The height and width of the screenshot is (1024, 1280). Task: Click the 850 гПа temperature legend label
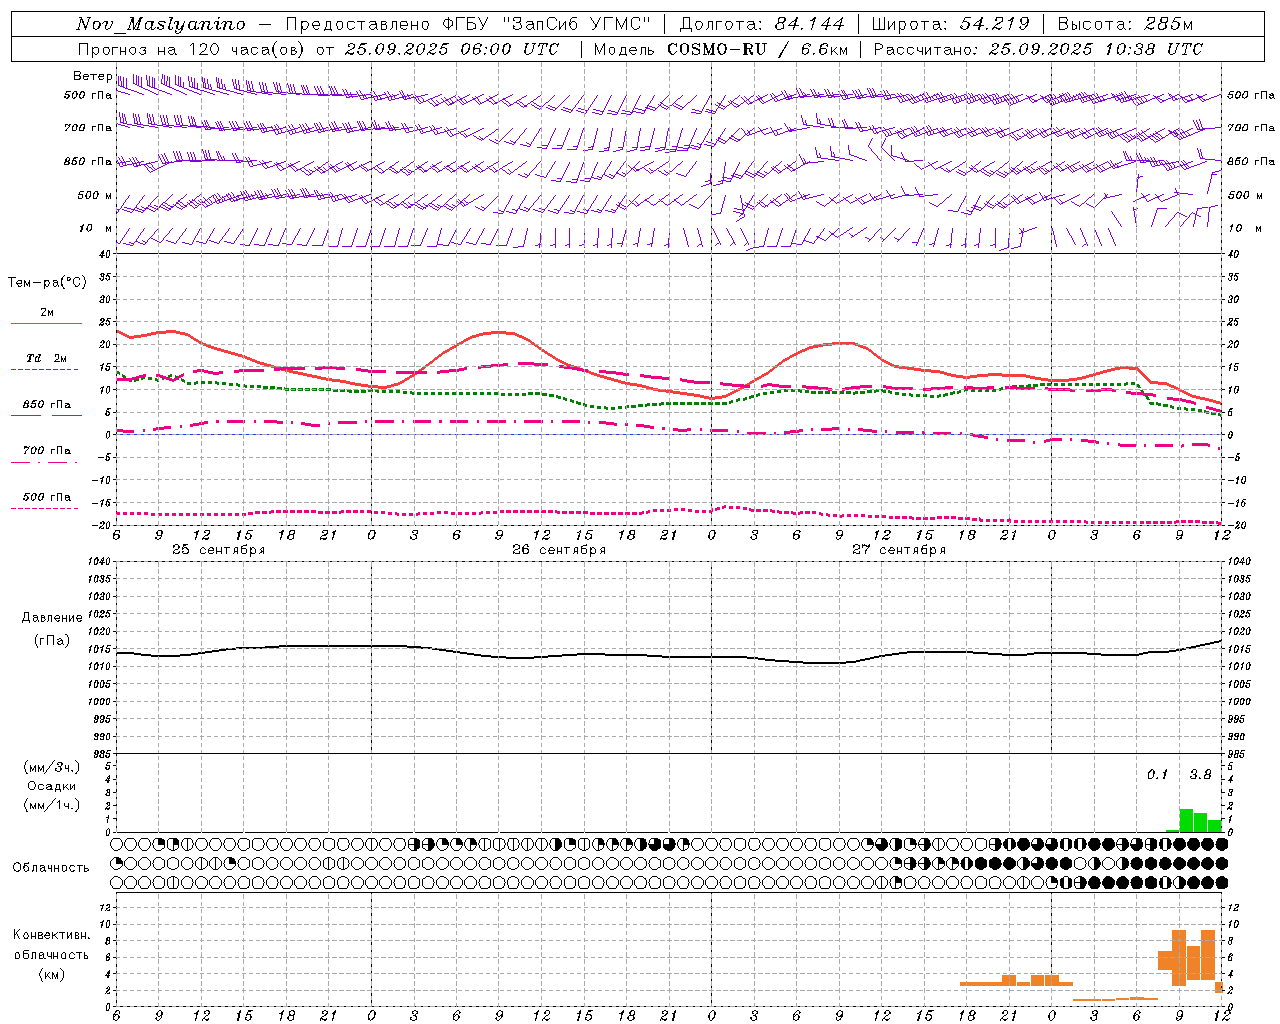(47, 405)
